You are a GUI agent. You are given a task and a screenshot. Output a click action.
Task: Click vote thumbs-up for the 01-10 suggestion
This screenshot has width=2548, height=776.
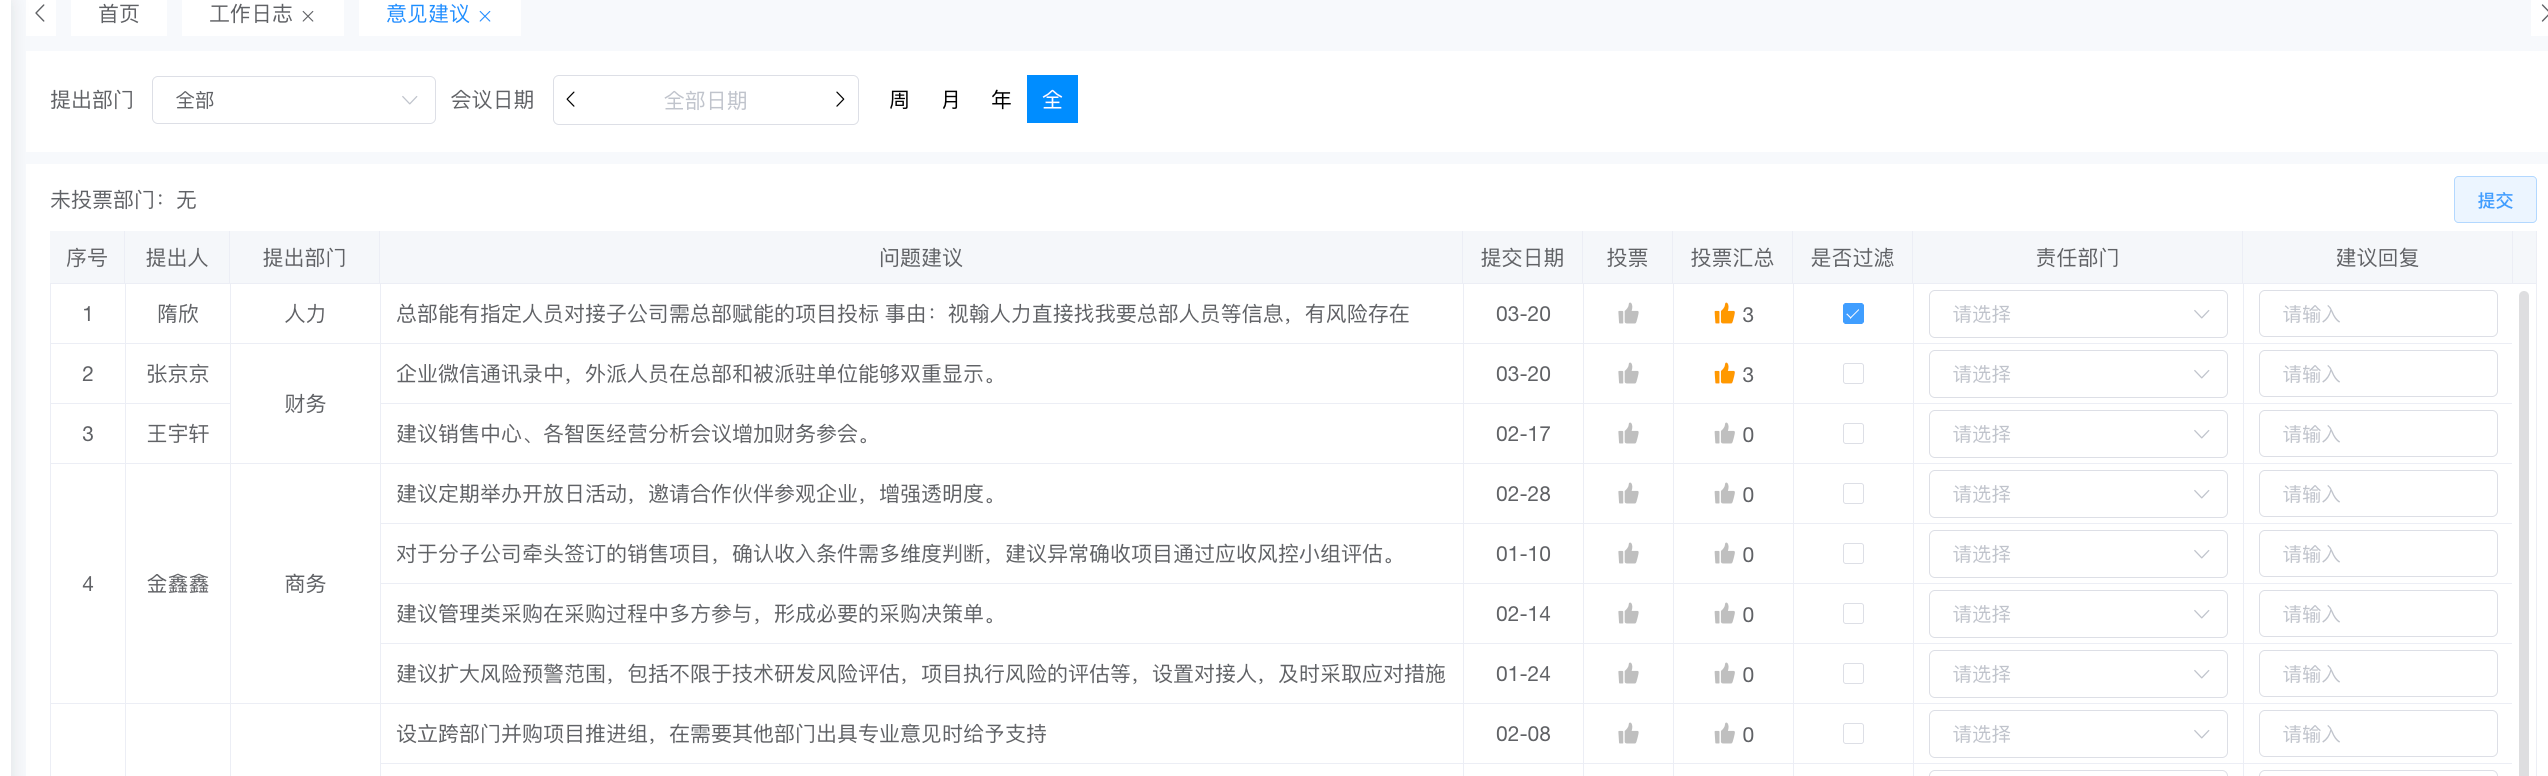[1628, 554]
